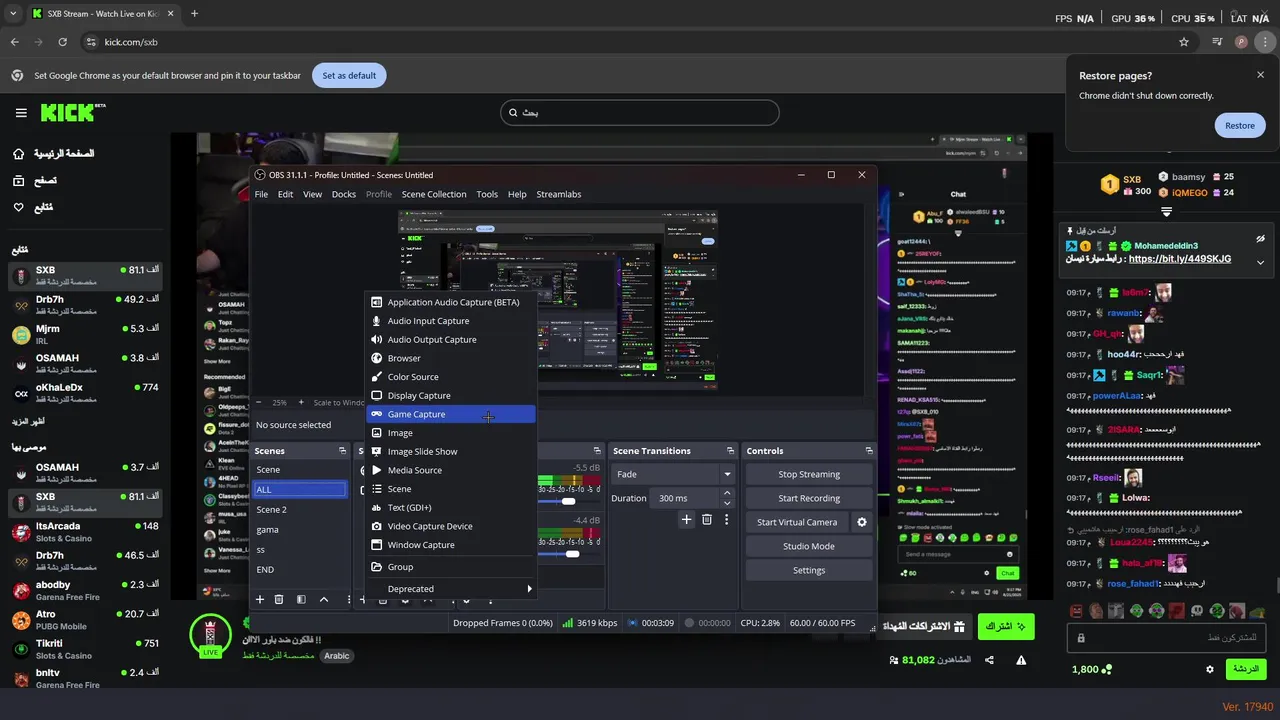Image resolution: width=1280 pixels, height=720 pixels.
Task: Choose Window Capture from source menu
Action: [451, 545]
